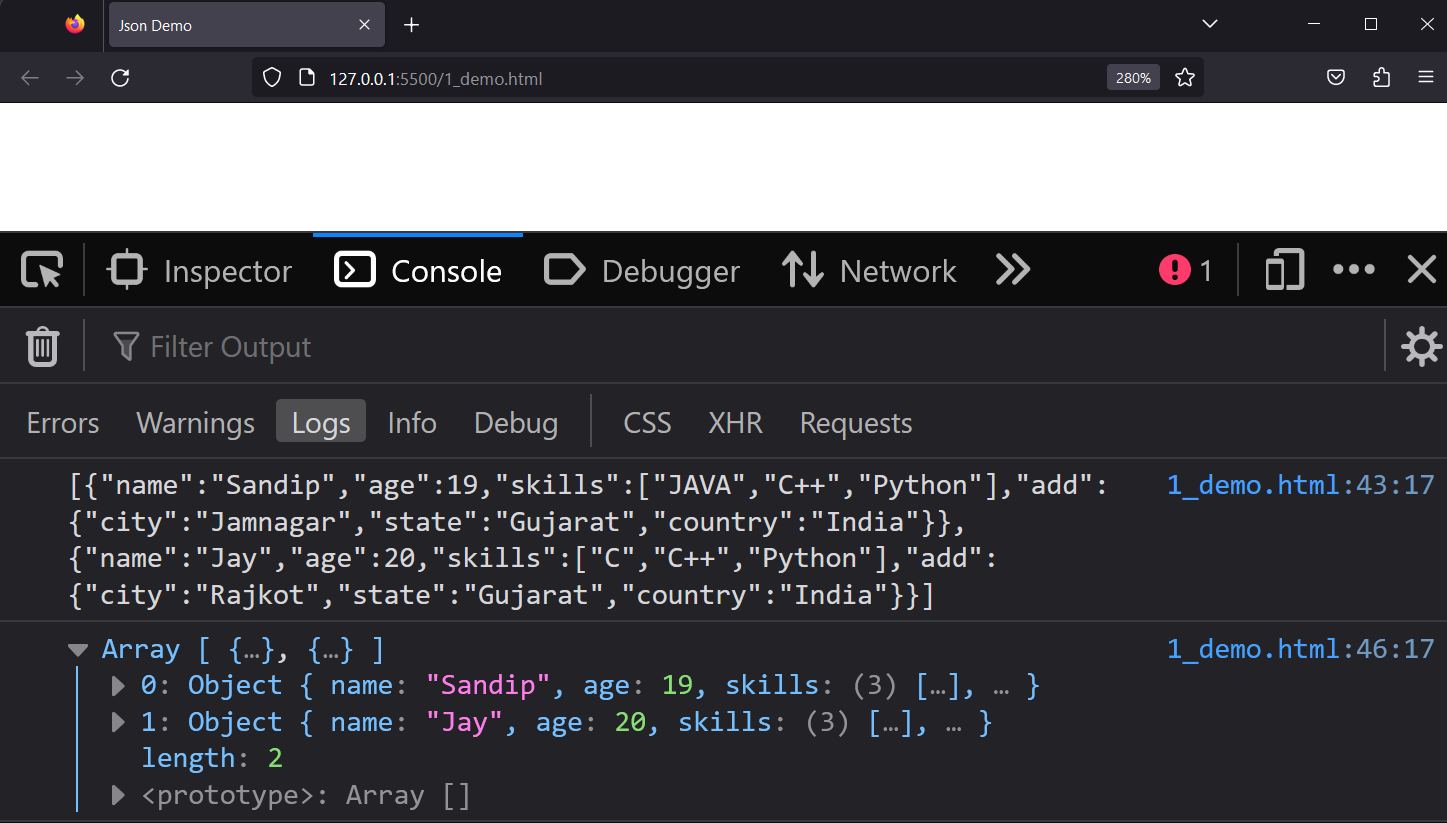Toggle the Logs filter off
Image resolution: width=1447 pixels, height=823 pixels.
pos(321,423)
